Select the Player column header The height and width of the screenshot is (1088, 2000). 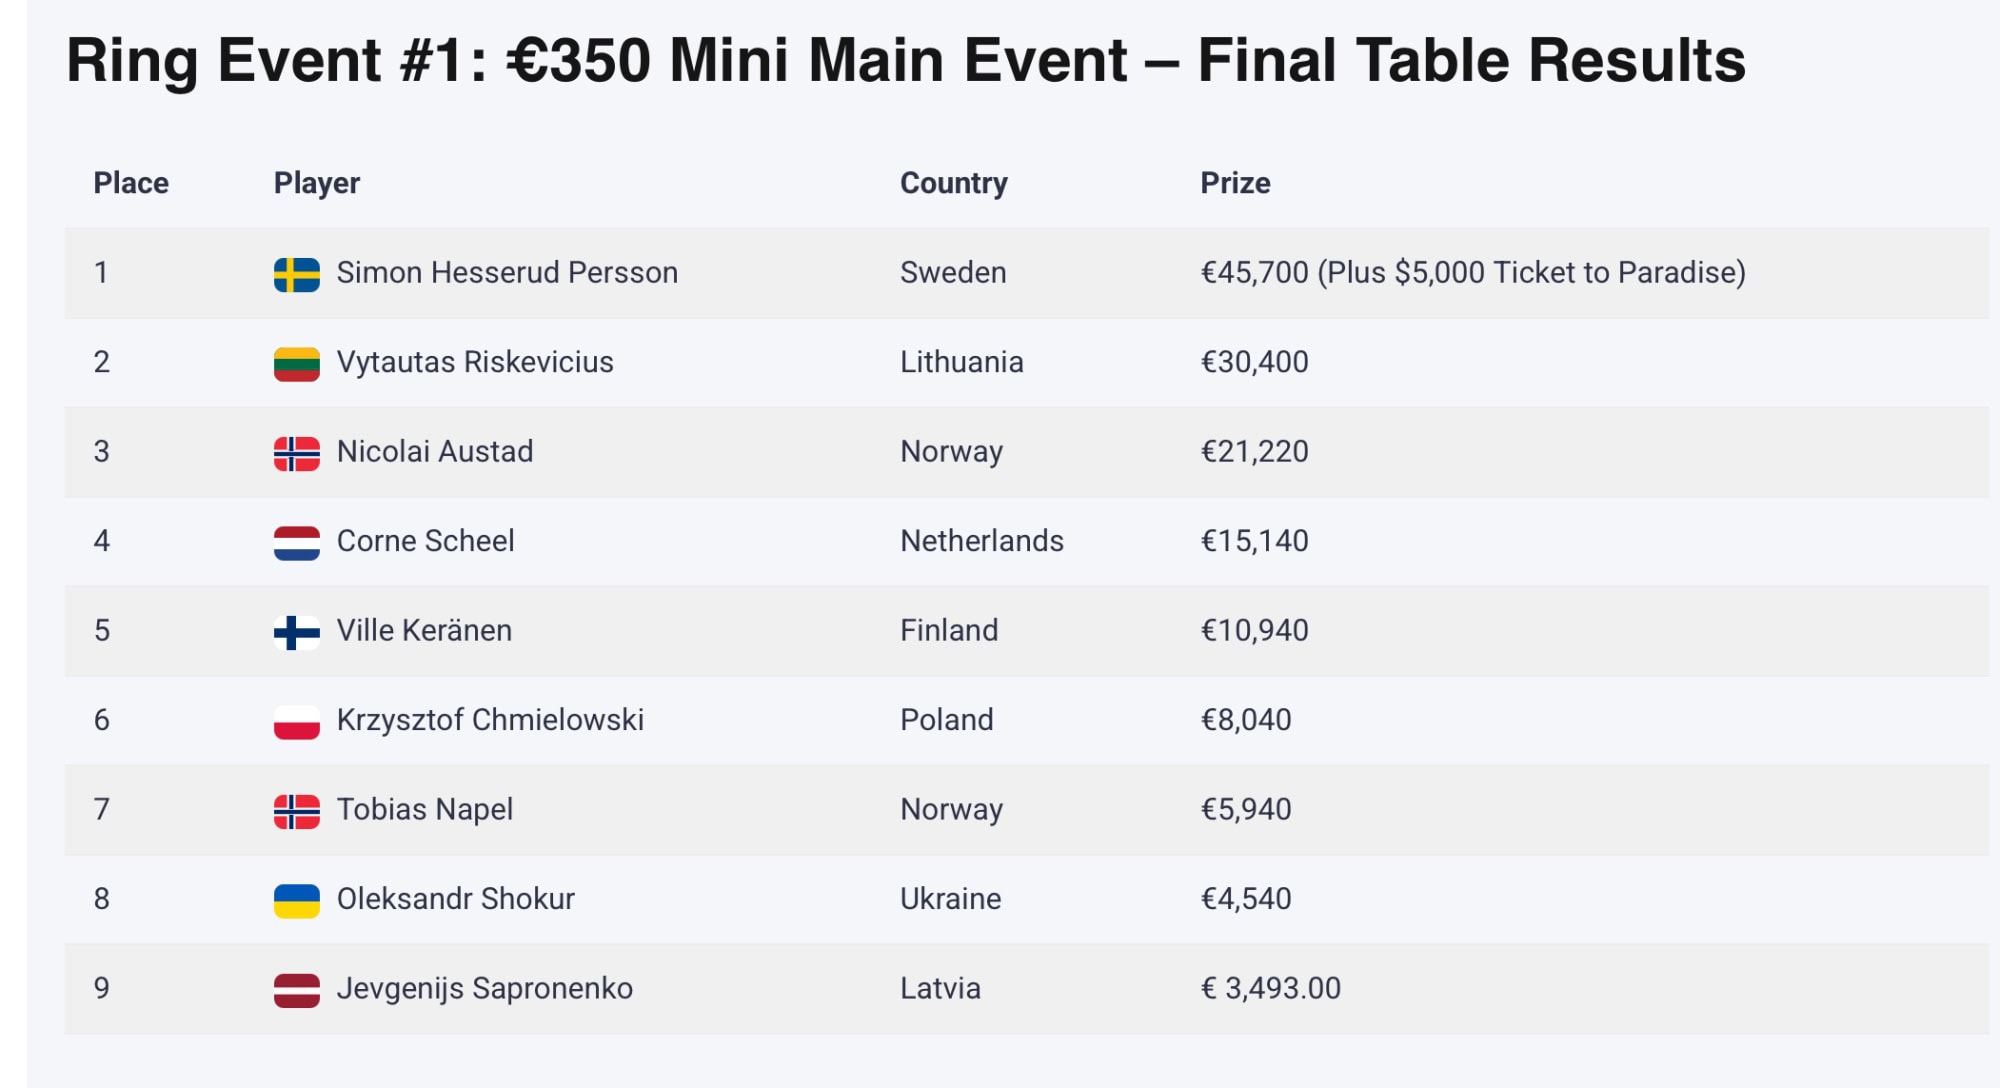tap(316, 183)
